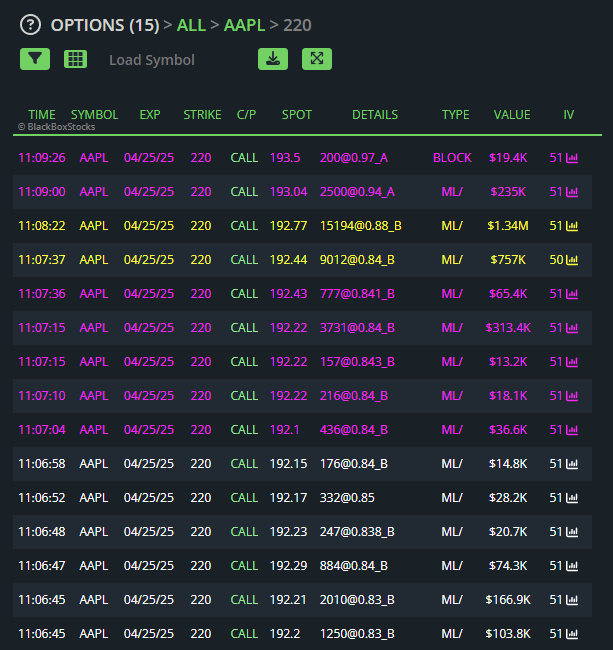
Task: Select the $757K value cell
Action: point(508,260)
